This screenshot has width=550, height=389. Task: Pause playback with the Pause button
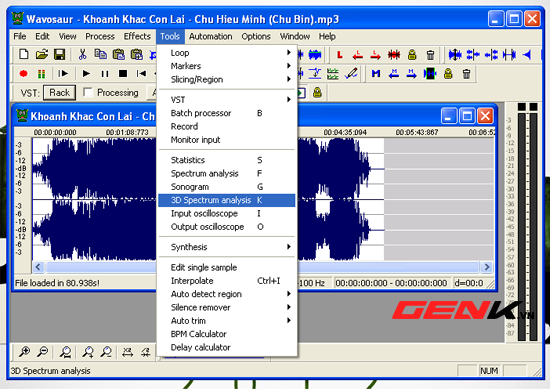(x=105, y=74)
